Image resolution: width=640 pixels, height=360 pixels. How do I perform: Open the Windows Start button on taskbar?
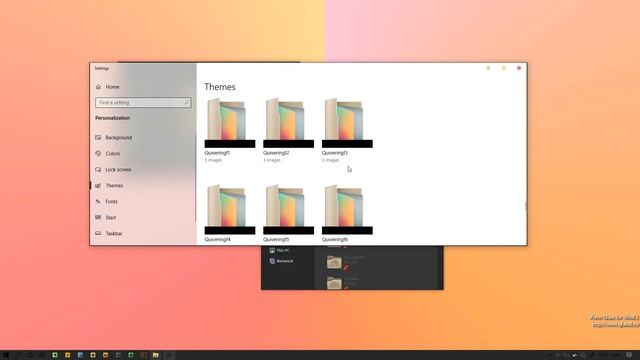click(5, 355)
